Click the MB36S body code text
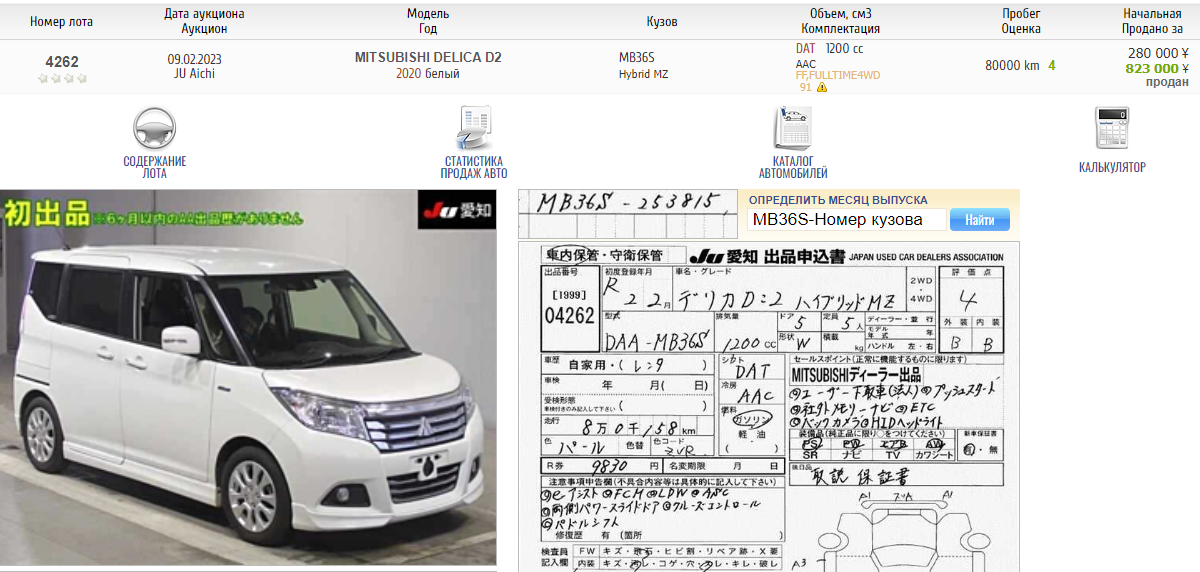 [x=636, y=58]
